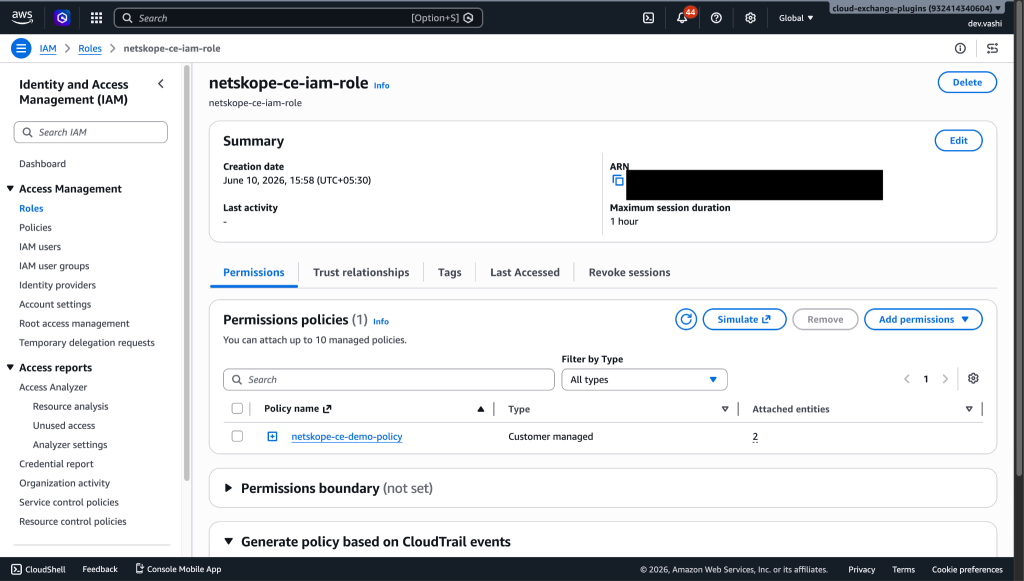Screen dimensions: 1024x581
Task: Open Add permissions dropdown
Action: [x=923, y=319]
